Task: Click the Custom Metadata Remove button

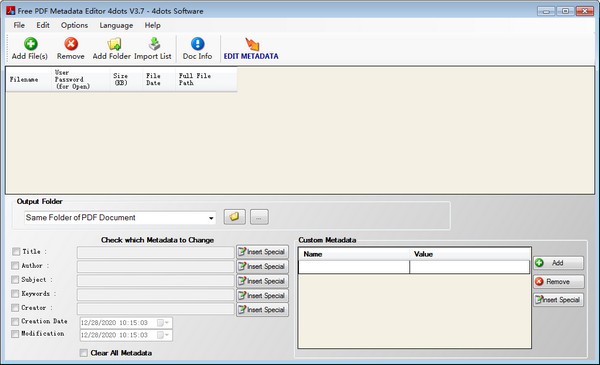Action: coord(558,282)
